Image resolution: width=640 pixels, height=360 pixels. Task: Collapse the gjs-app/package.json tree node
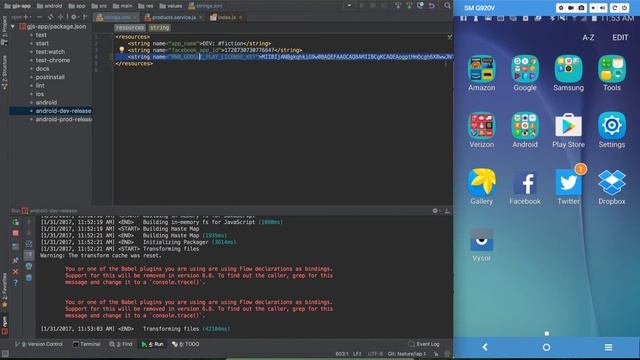[x=13, y=27]
